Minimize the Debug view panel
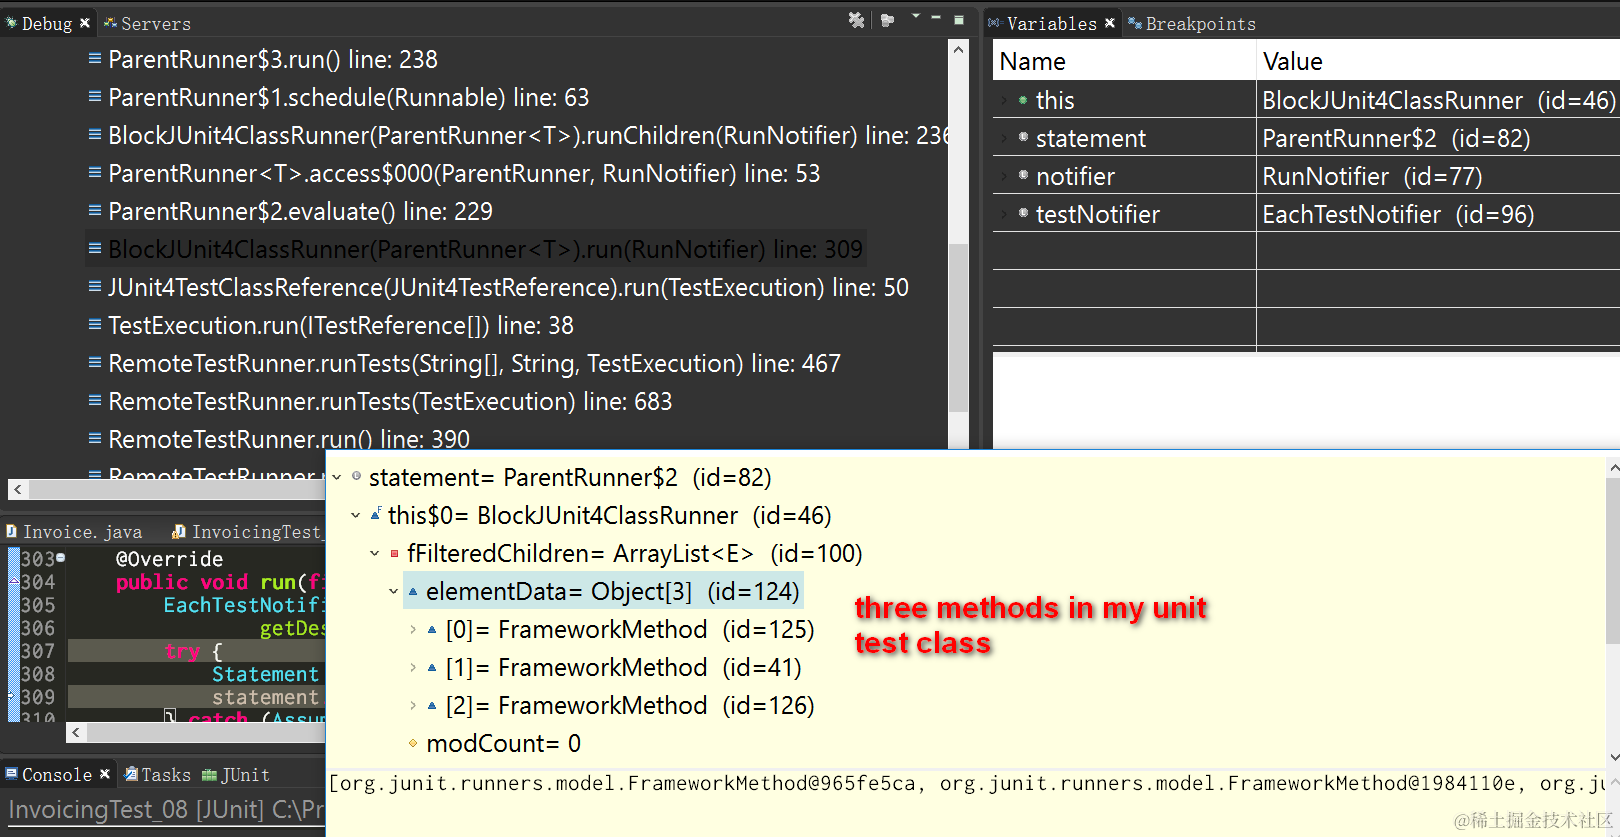 (936, 18)
